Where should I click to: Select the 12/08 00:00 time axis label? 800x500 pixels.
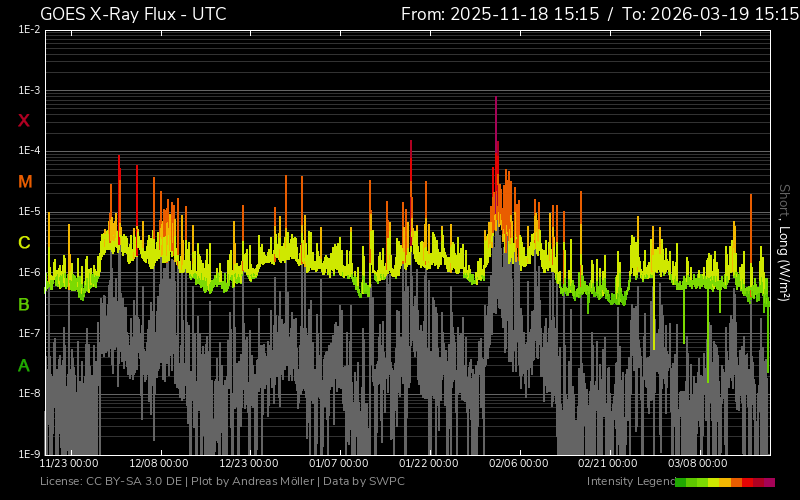pos(159,464)
